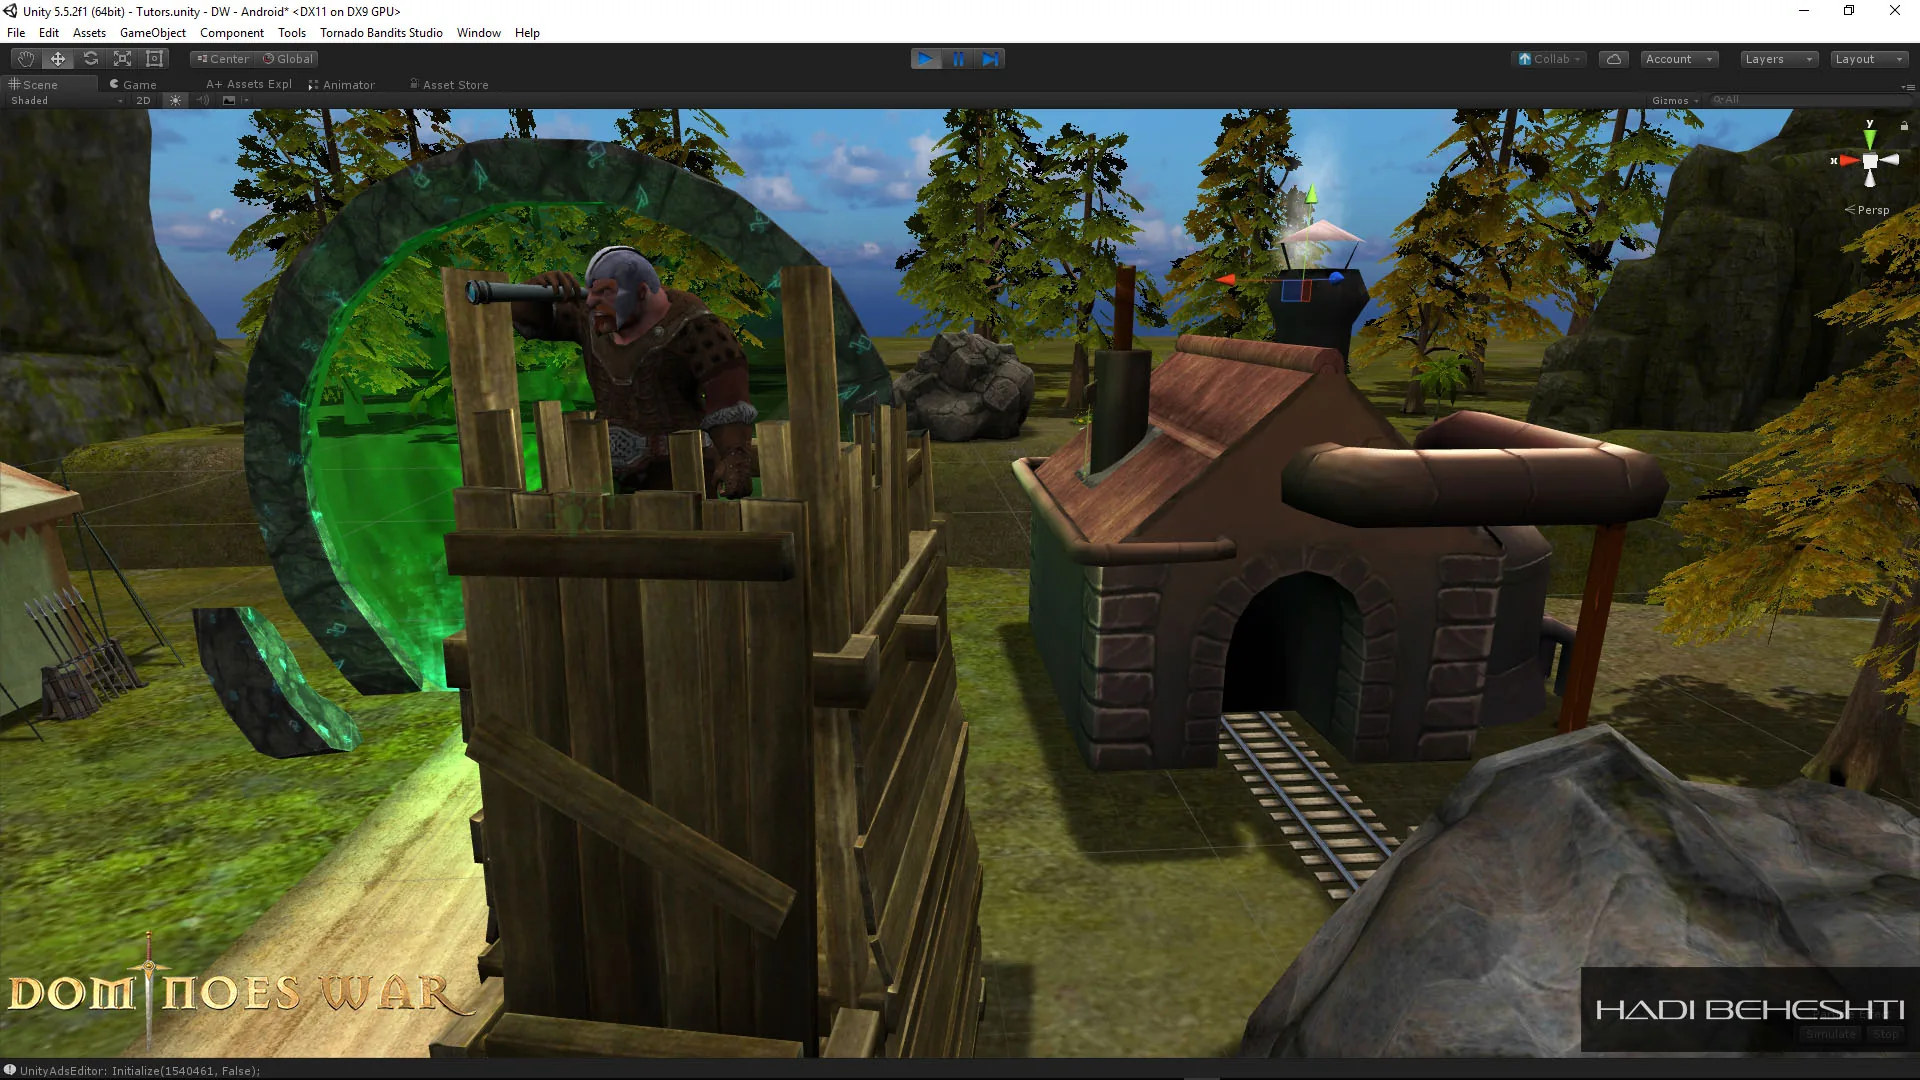Click the console info icon in status bar
Screen dimensions: 1920x1080
pos(10,1069)
